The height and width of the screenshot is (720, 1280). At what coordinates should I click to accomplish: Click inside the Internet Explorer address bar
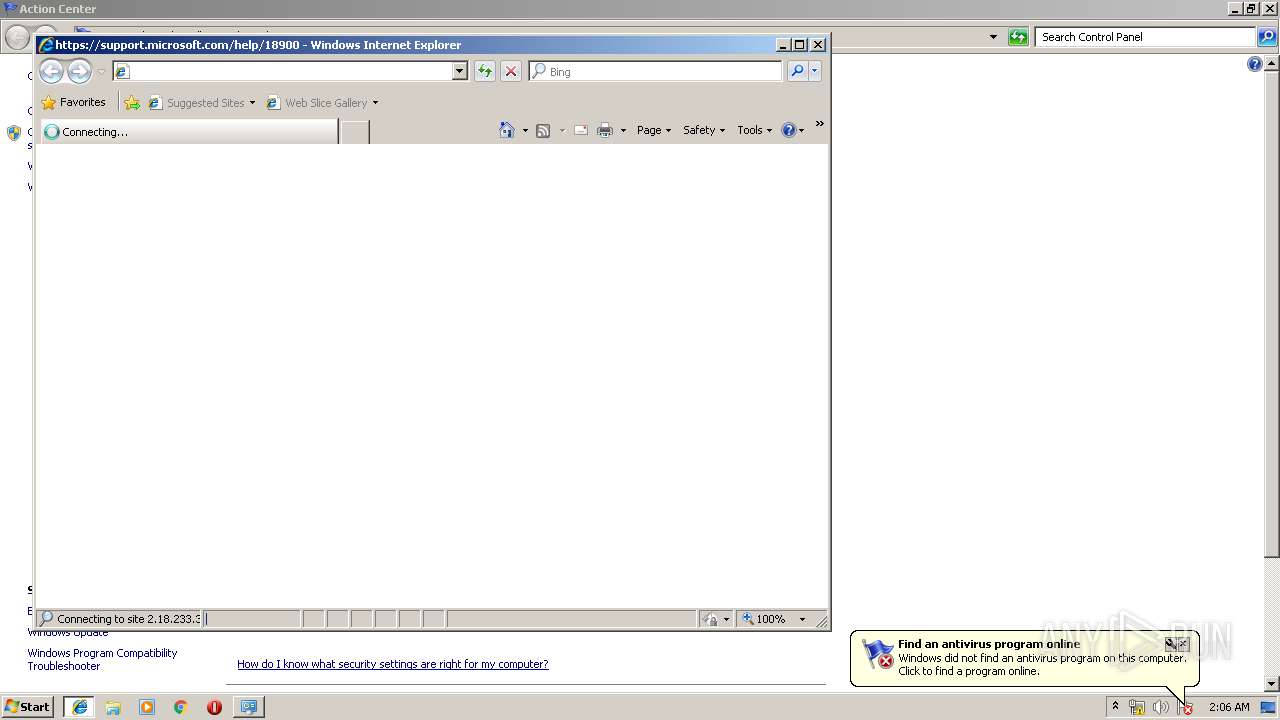pyautogui.click(x=290, y=71)
